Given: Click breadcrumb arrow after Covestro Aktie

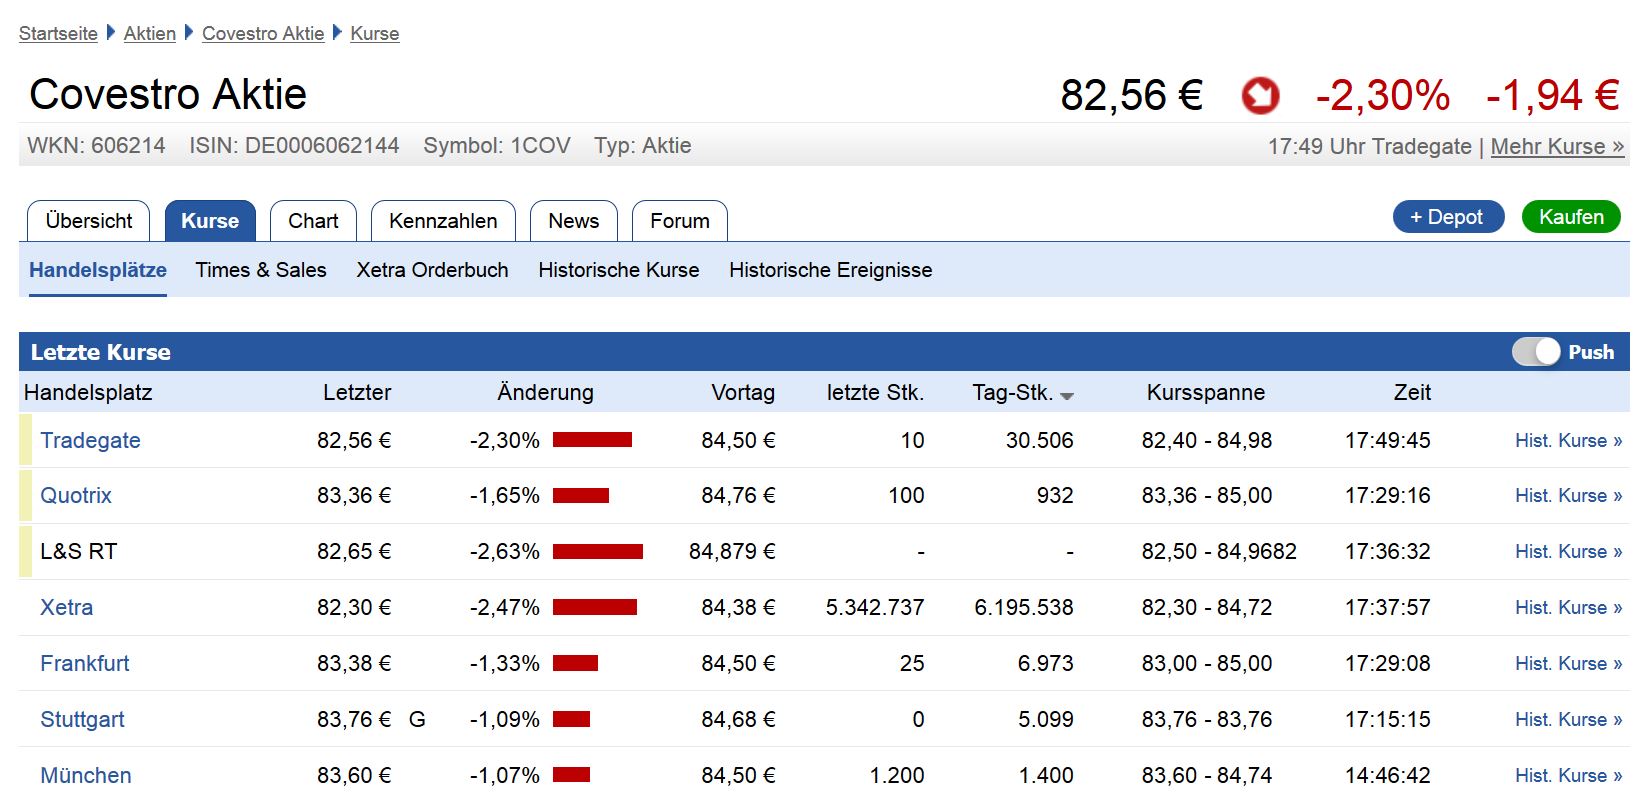Looking at the screenshot, I should pos(337,33).
